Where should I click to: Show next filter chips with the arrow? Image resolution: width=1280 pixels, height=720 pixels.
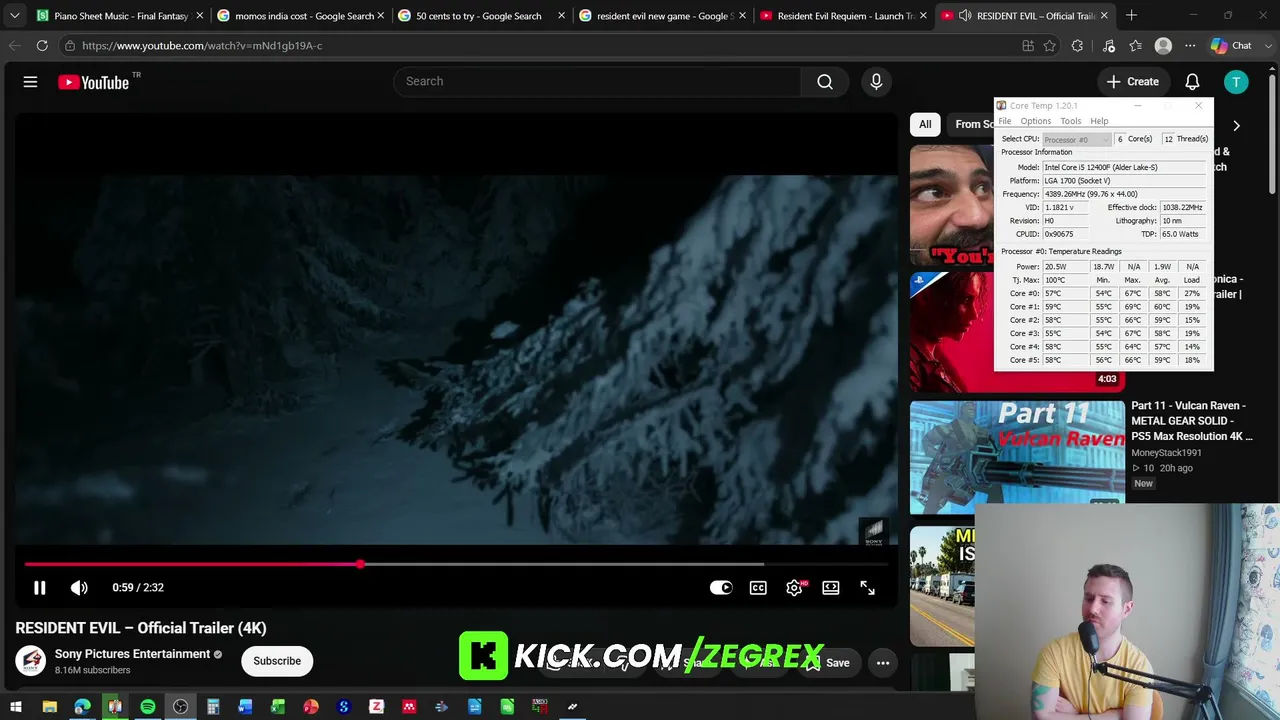pyautogui.click(x=1236, y=126)
